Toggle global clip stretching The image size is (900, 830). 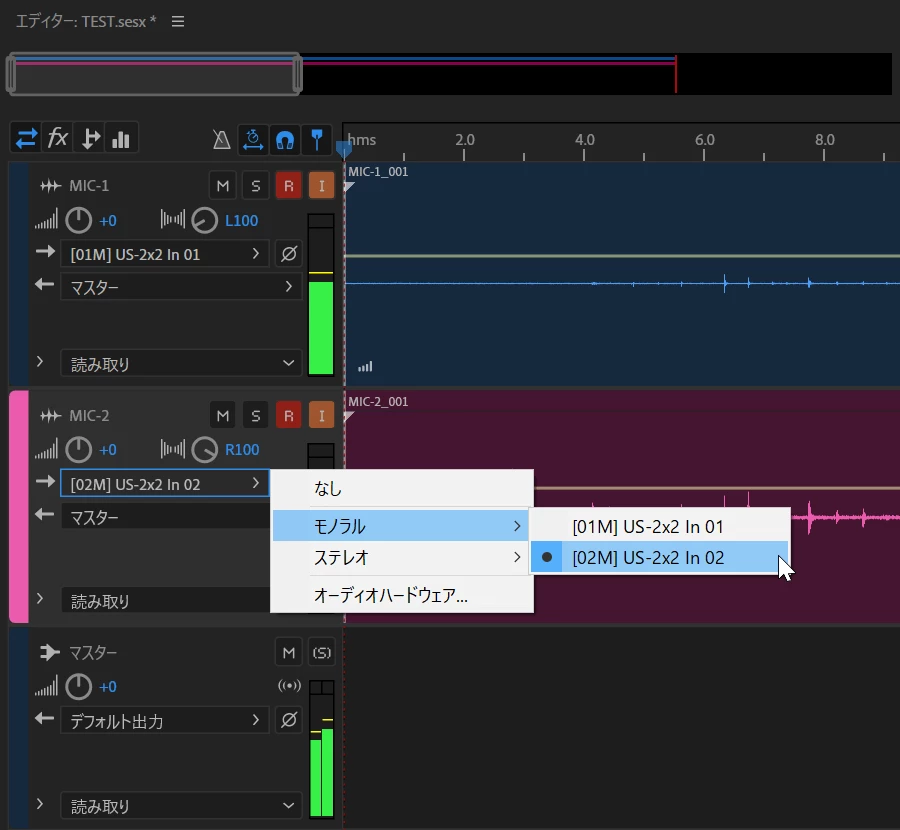[x=253, y=139]
